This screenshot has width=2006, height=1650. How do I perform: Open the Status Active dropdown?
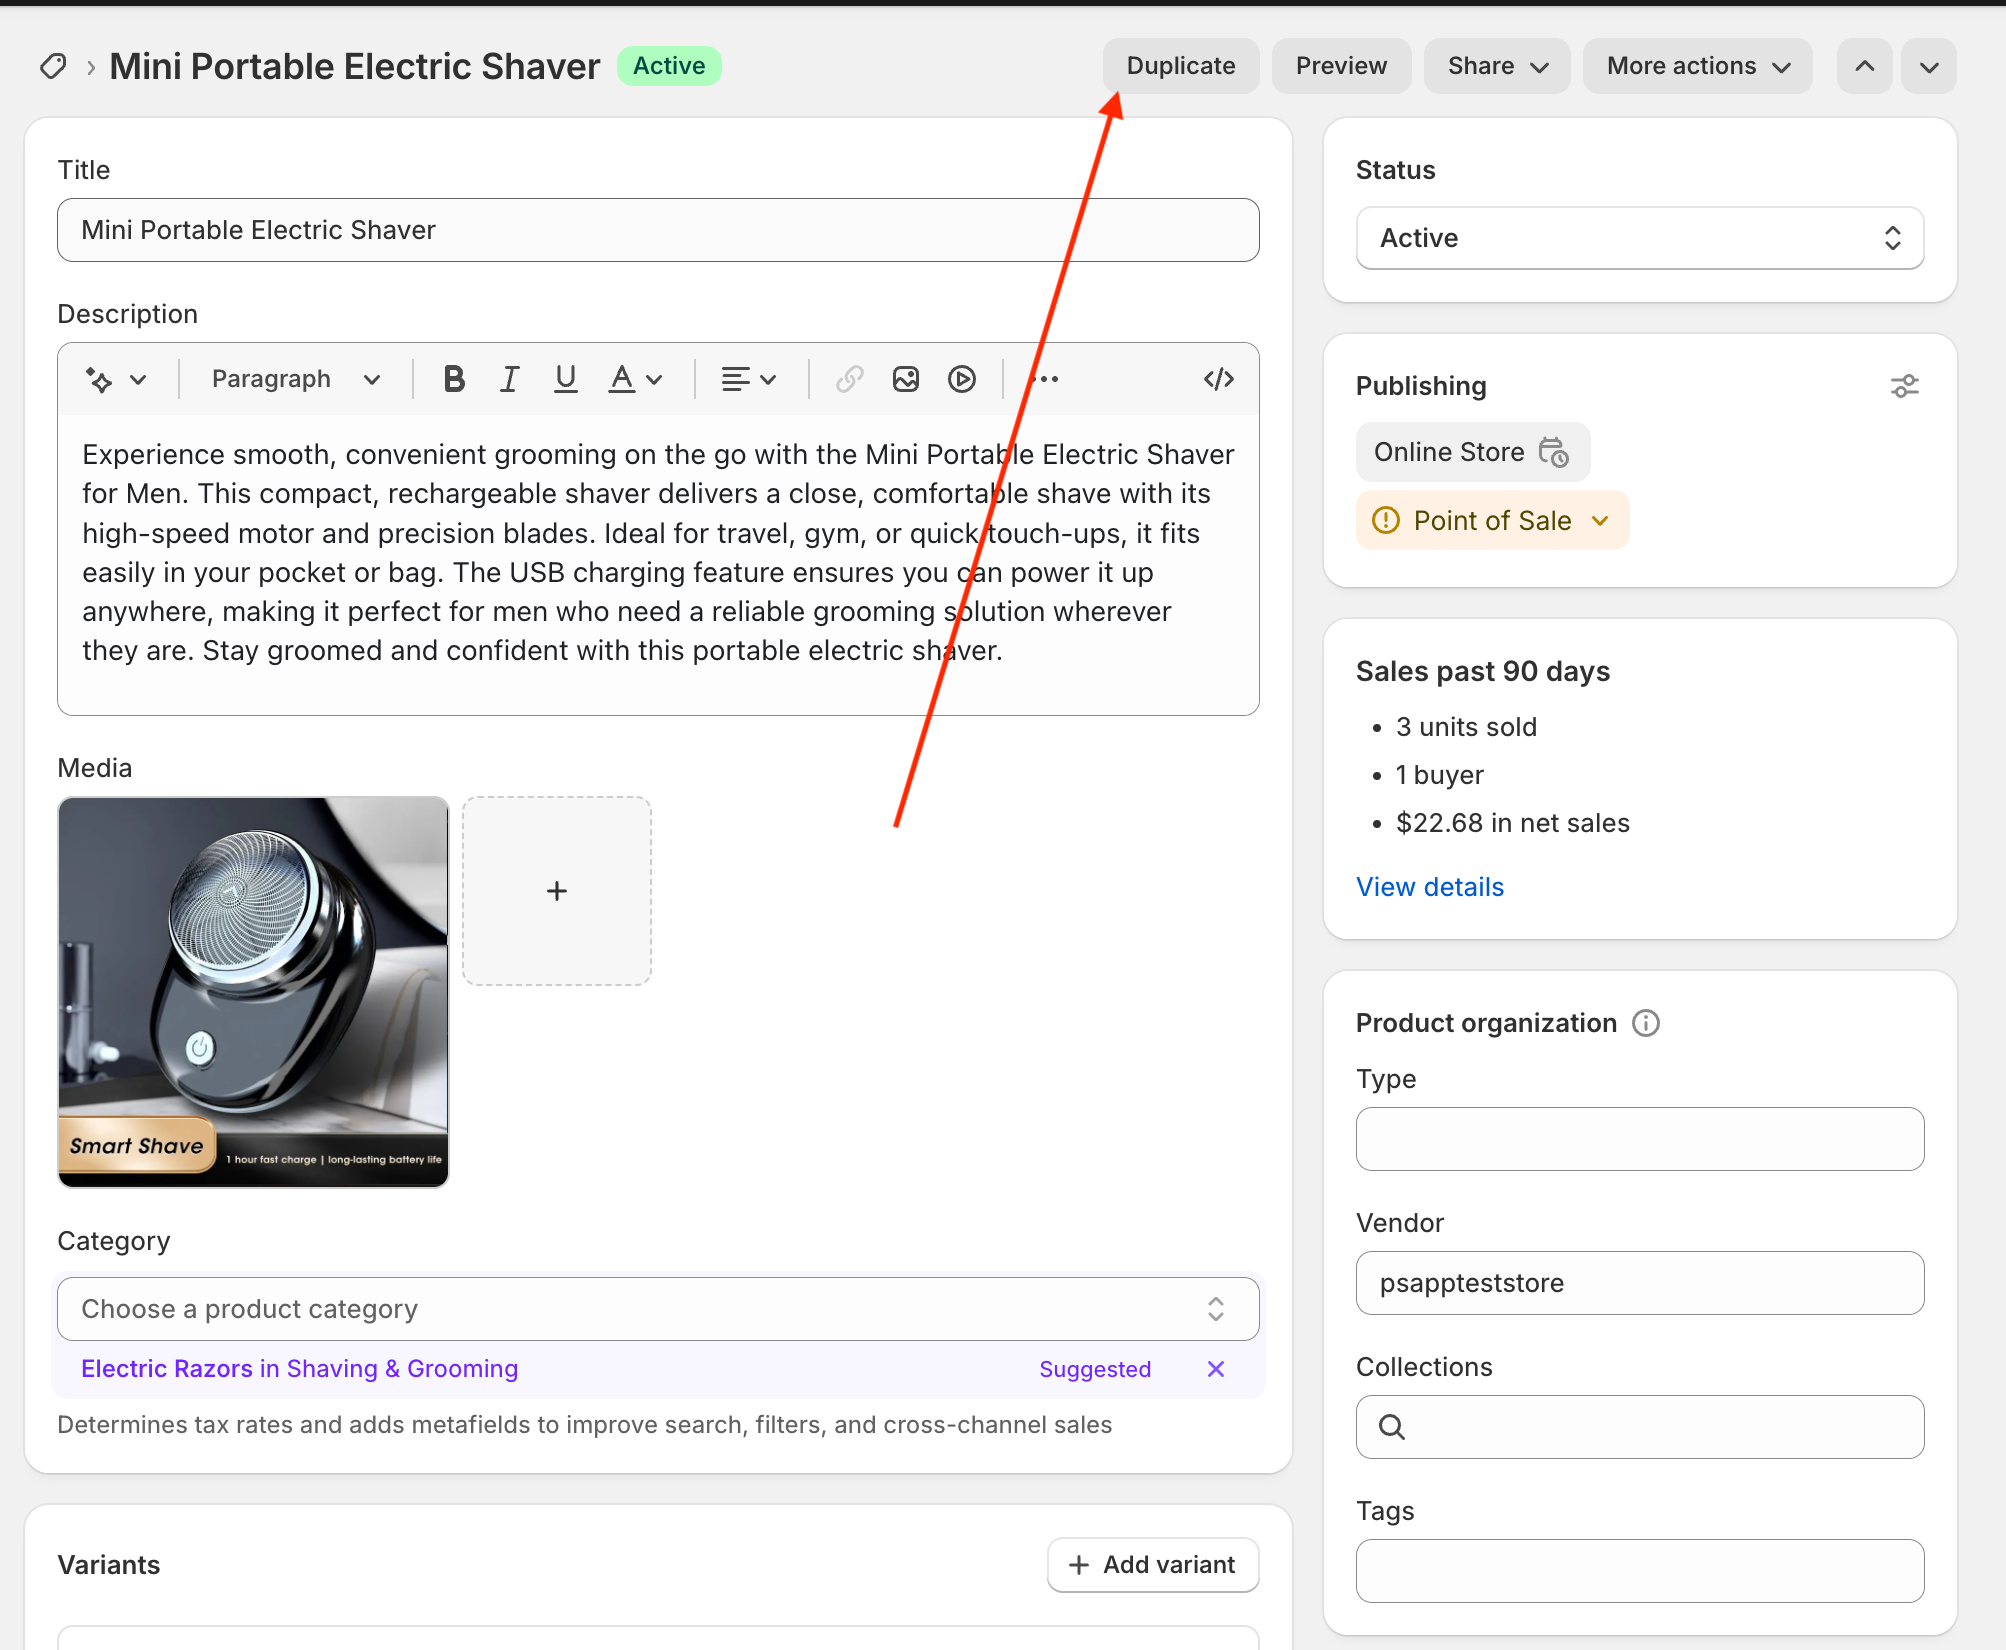tap(1639, 238)
